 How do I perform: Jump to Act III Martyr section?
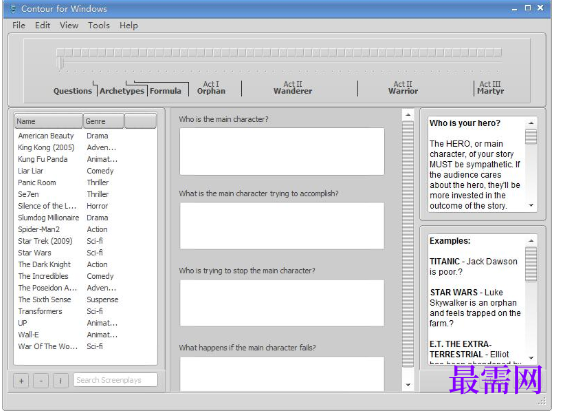[490, 88]
